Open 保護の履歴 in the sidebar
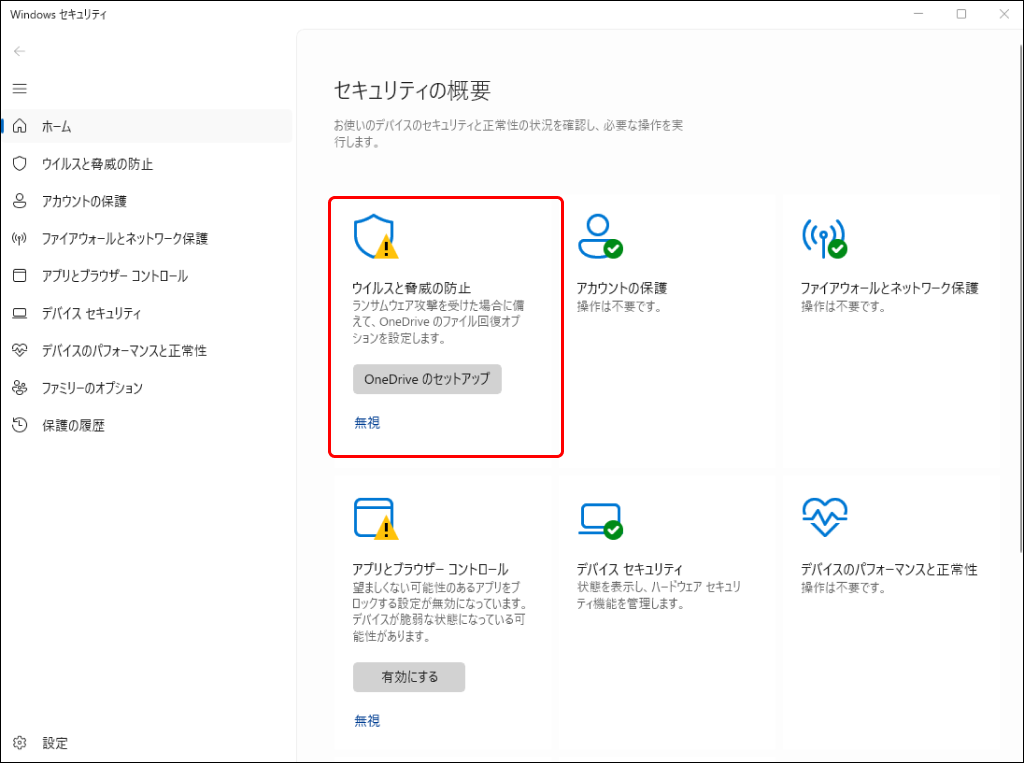This screenshot has height=763, width=1024. click(147, 425)
